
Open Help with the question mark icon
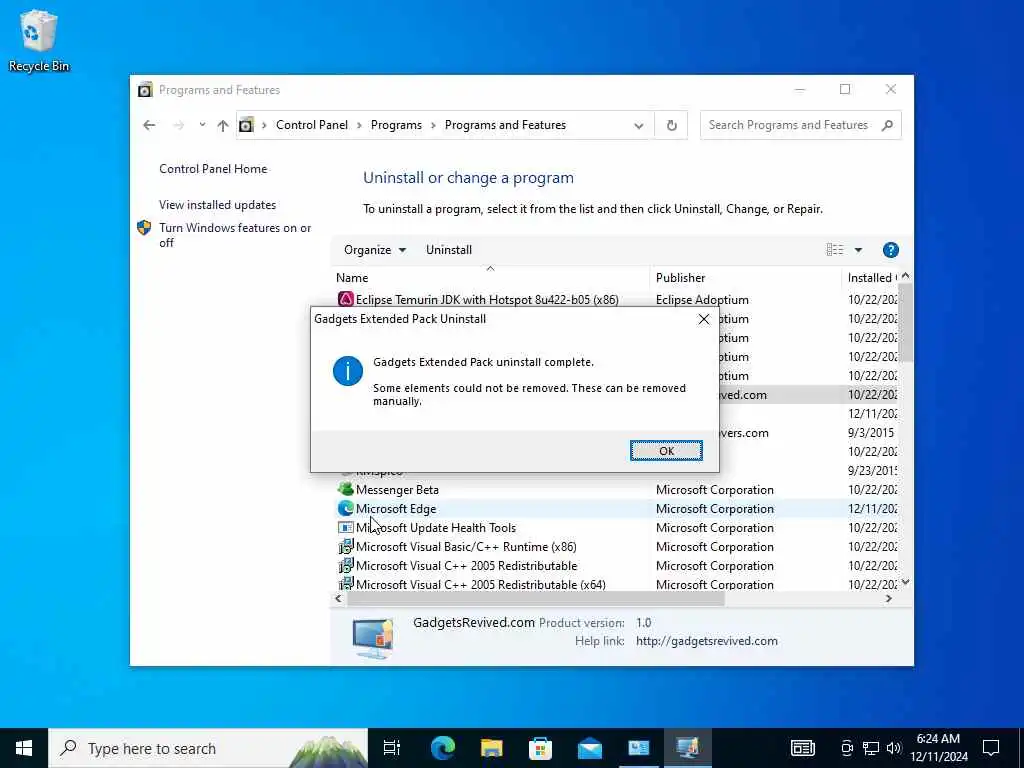click(x=890, y=249)
